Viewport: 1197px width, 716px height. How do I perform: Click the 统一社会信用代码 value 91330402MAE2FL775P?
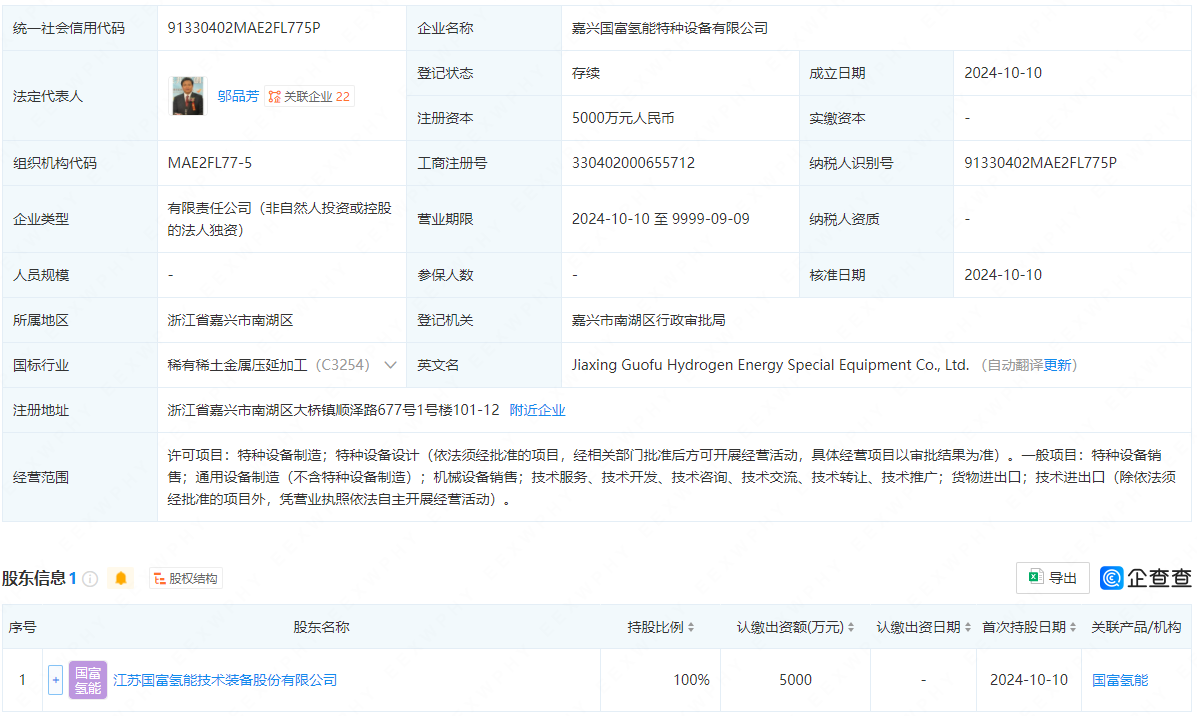244,28
